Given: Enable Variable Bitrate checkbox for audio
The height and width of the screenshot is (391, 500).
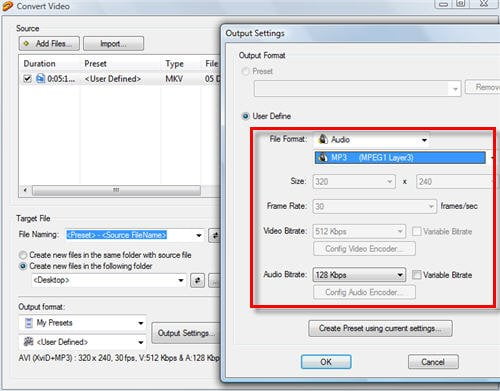Looking at the screenshot, I should tap(417, 275).
